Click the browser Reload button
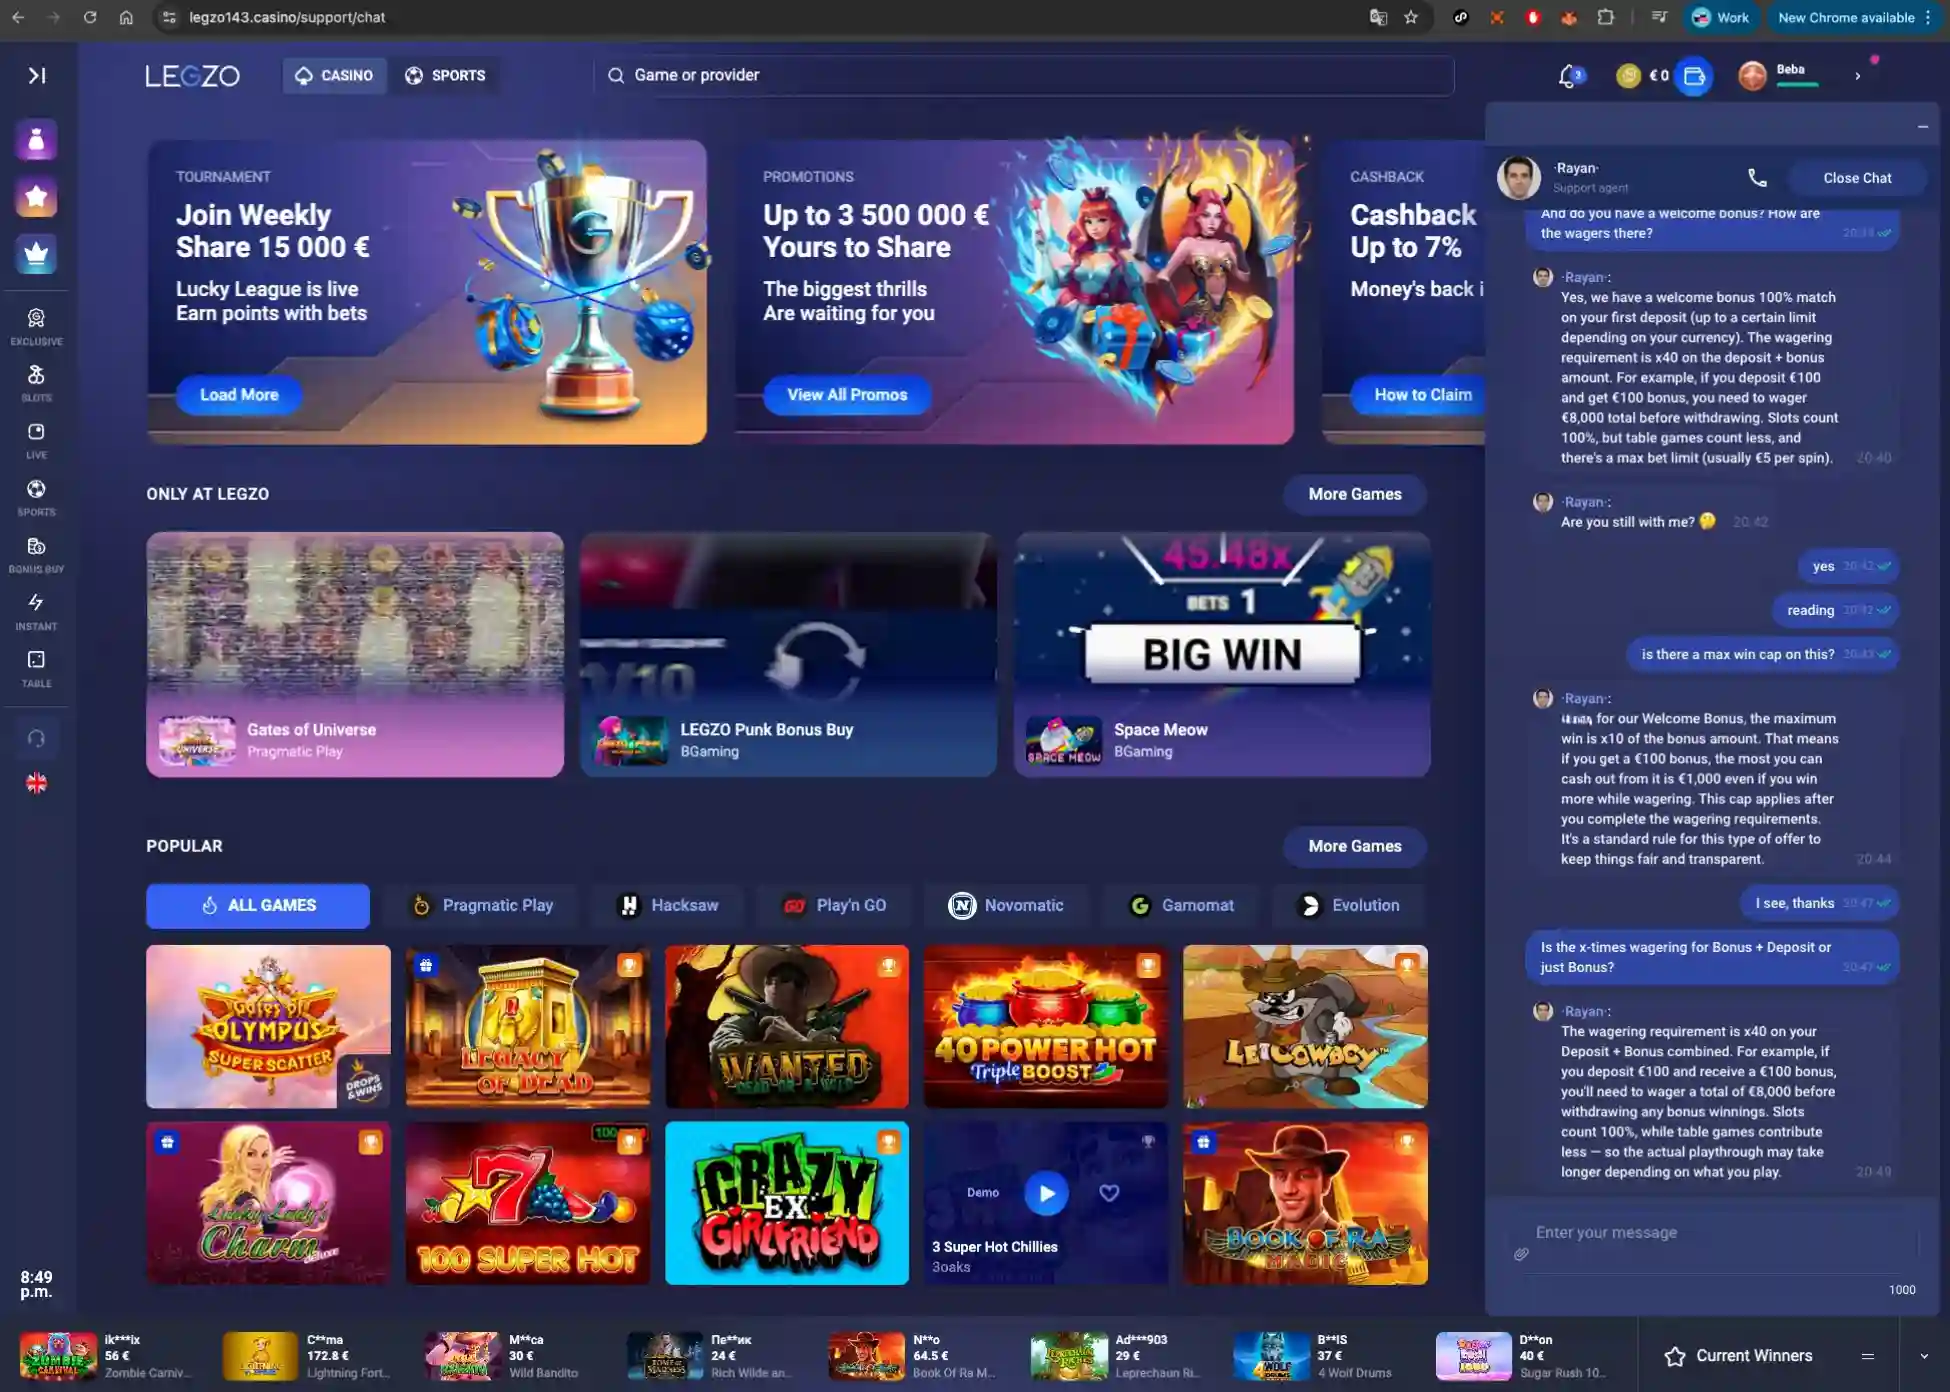 pos(90,17)
